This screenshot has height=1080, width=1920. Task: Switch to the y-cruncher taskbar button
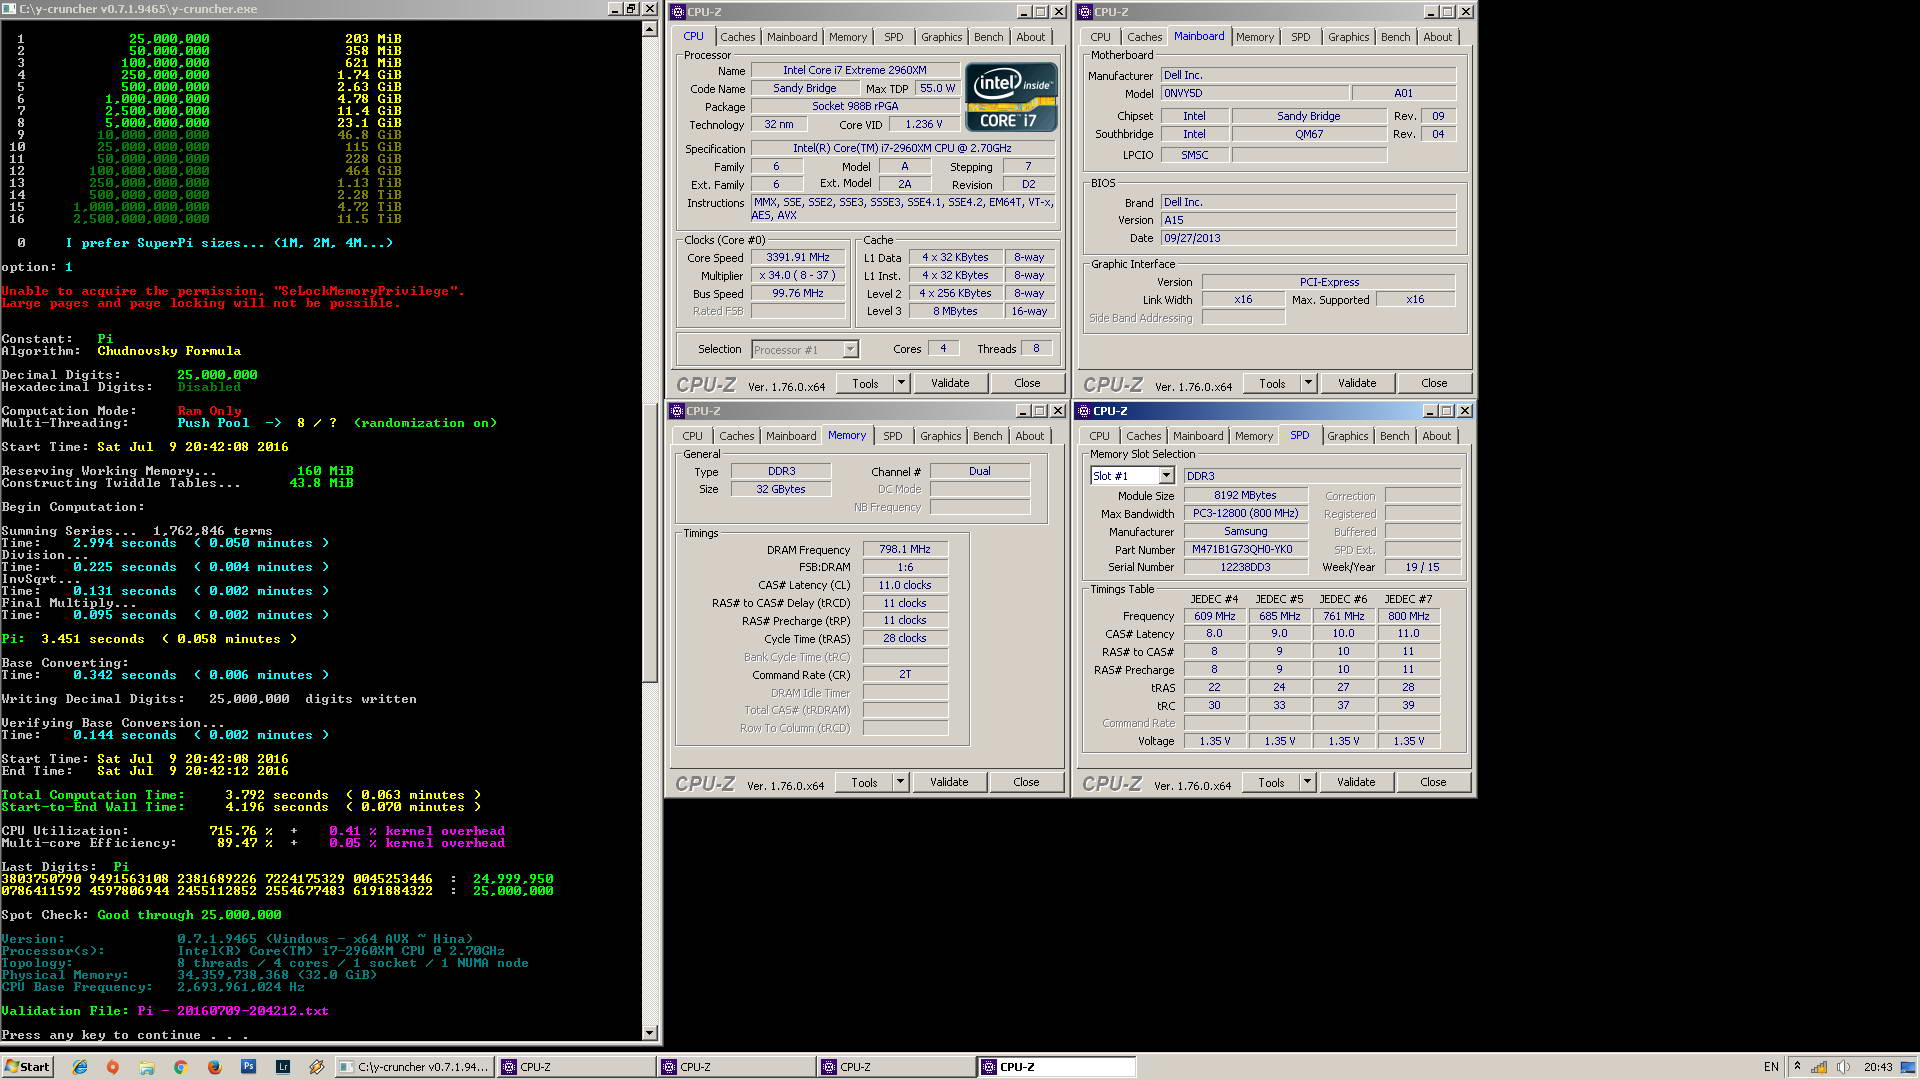pos(414,1067)
